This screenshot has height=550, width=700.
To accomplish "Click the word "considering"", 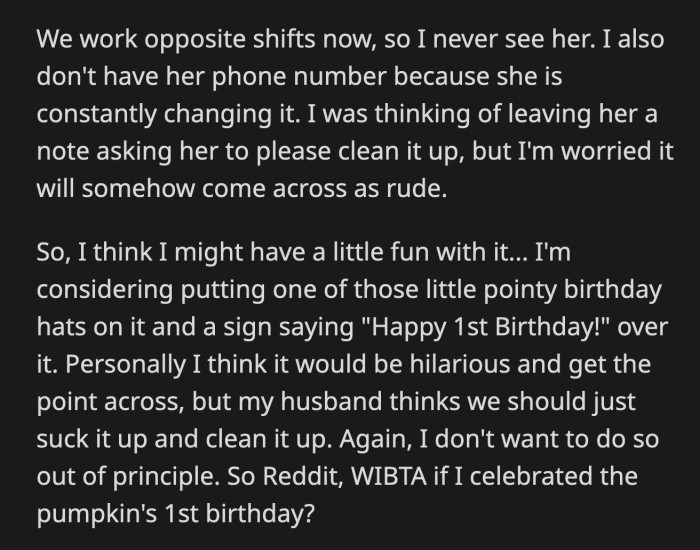I will (105, 291).
